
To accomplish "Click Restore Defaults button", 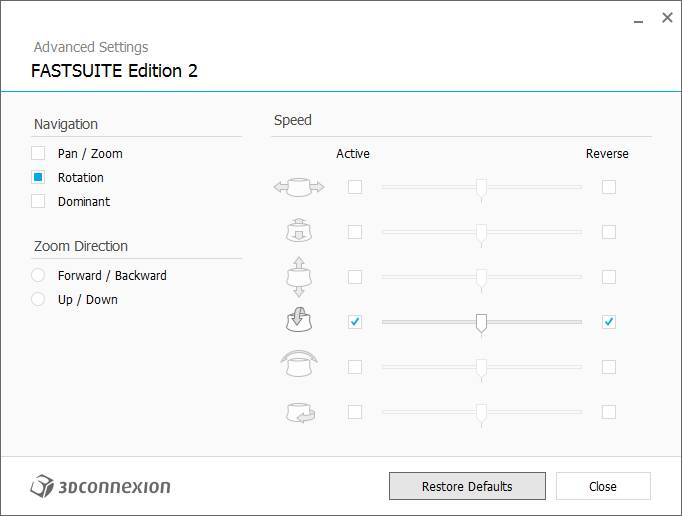I will [467, 486].
